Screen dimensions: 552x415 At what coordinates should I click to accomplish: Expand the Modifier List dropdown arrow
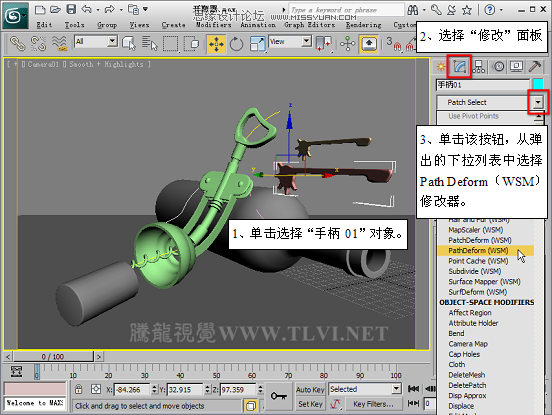[x=538, y=102]
